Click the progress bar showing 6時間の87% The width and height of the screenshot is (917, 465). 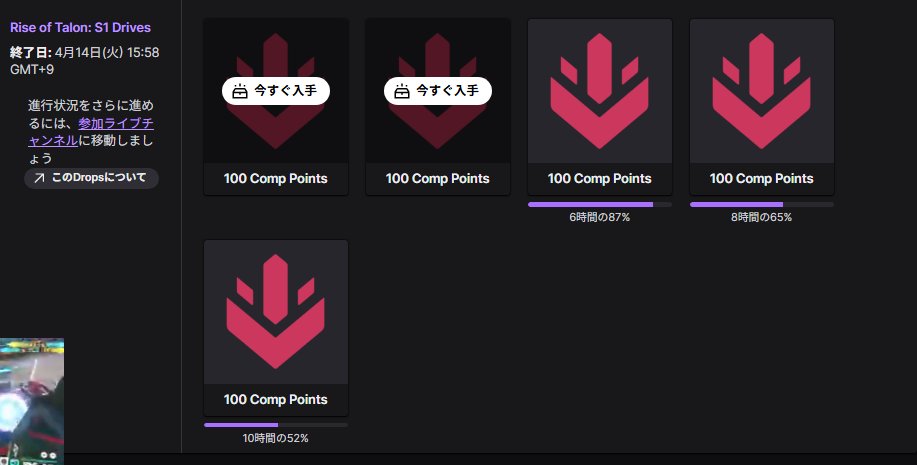[x=599, y=204]
